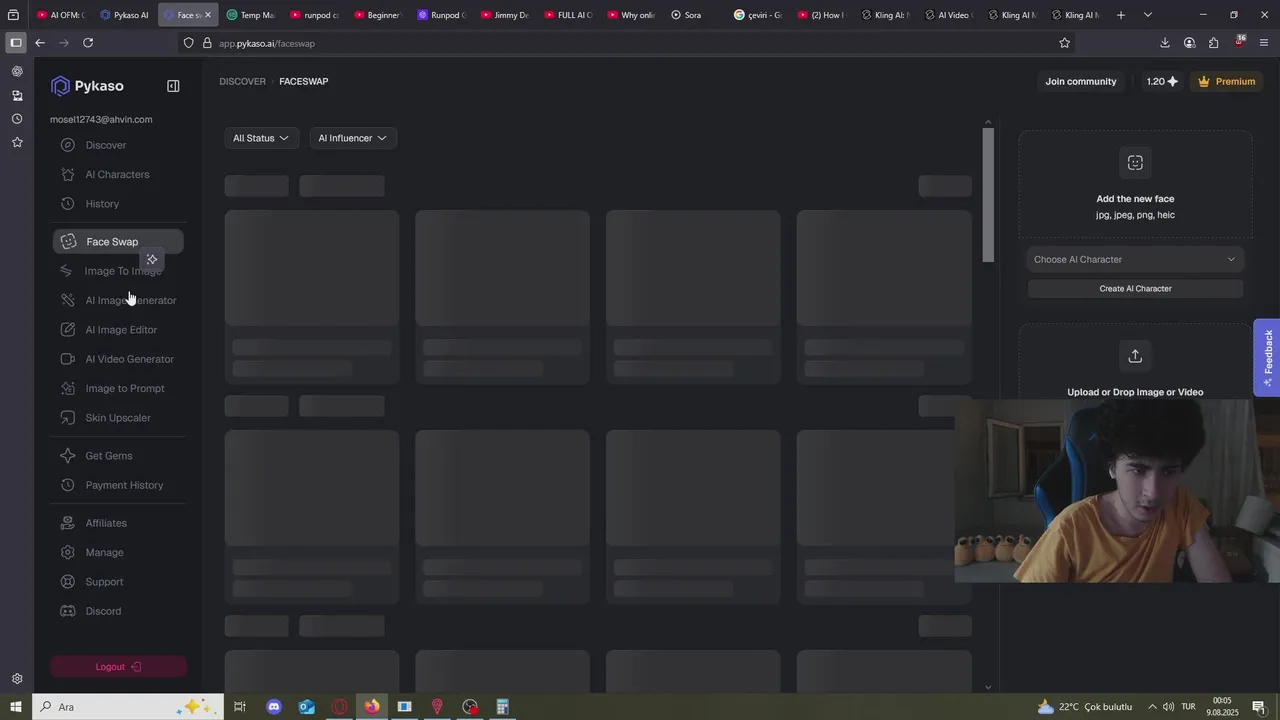Show hidden system tray icons chevron
This screenshot has height=720, width=1280.
coord(1152,707)
